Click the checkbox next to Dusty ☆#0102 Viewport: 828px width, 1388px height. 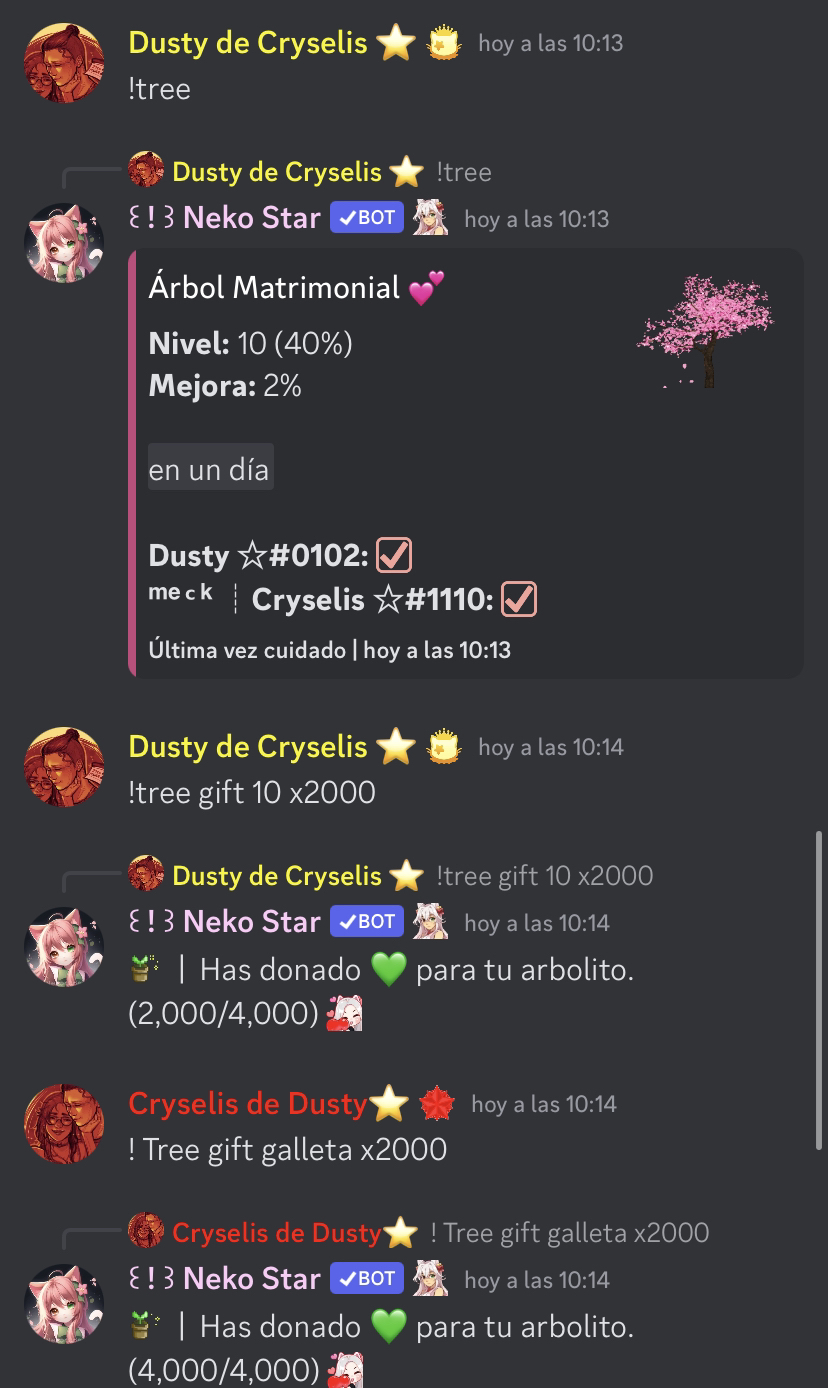(394, 555)
